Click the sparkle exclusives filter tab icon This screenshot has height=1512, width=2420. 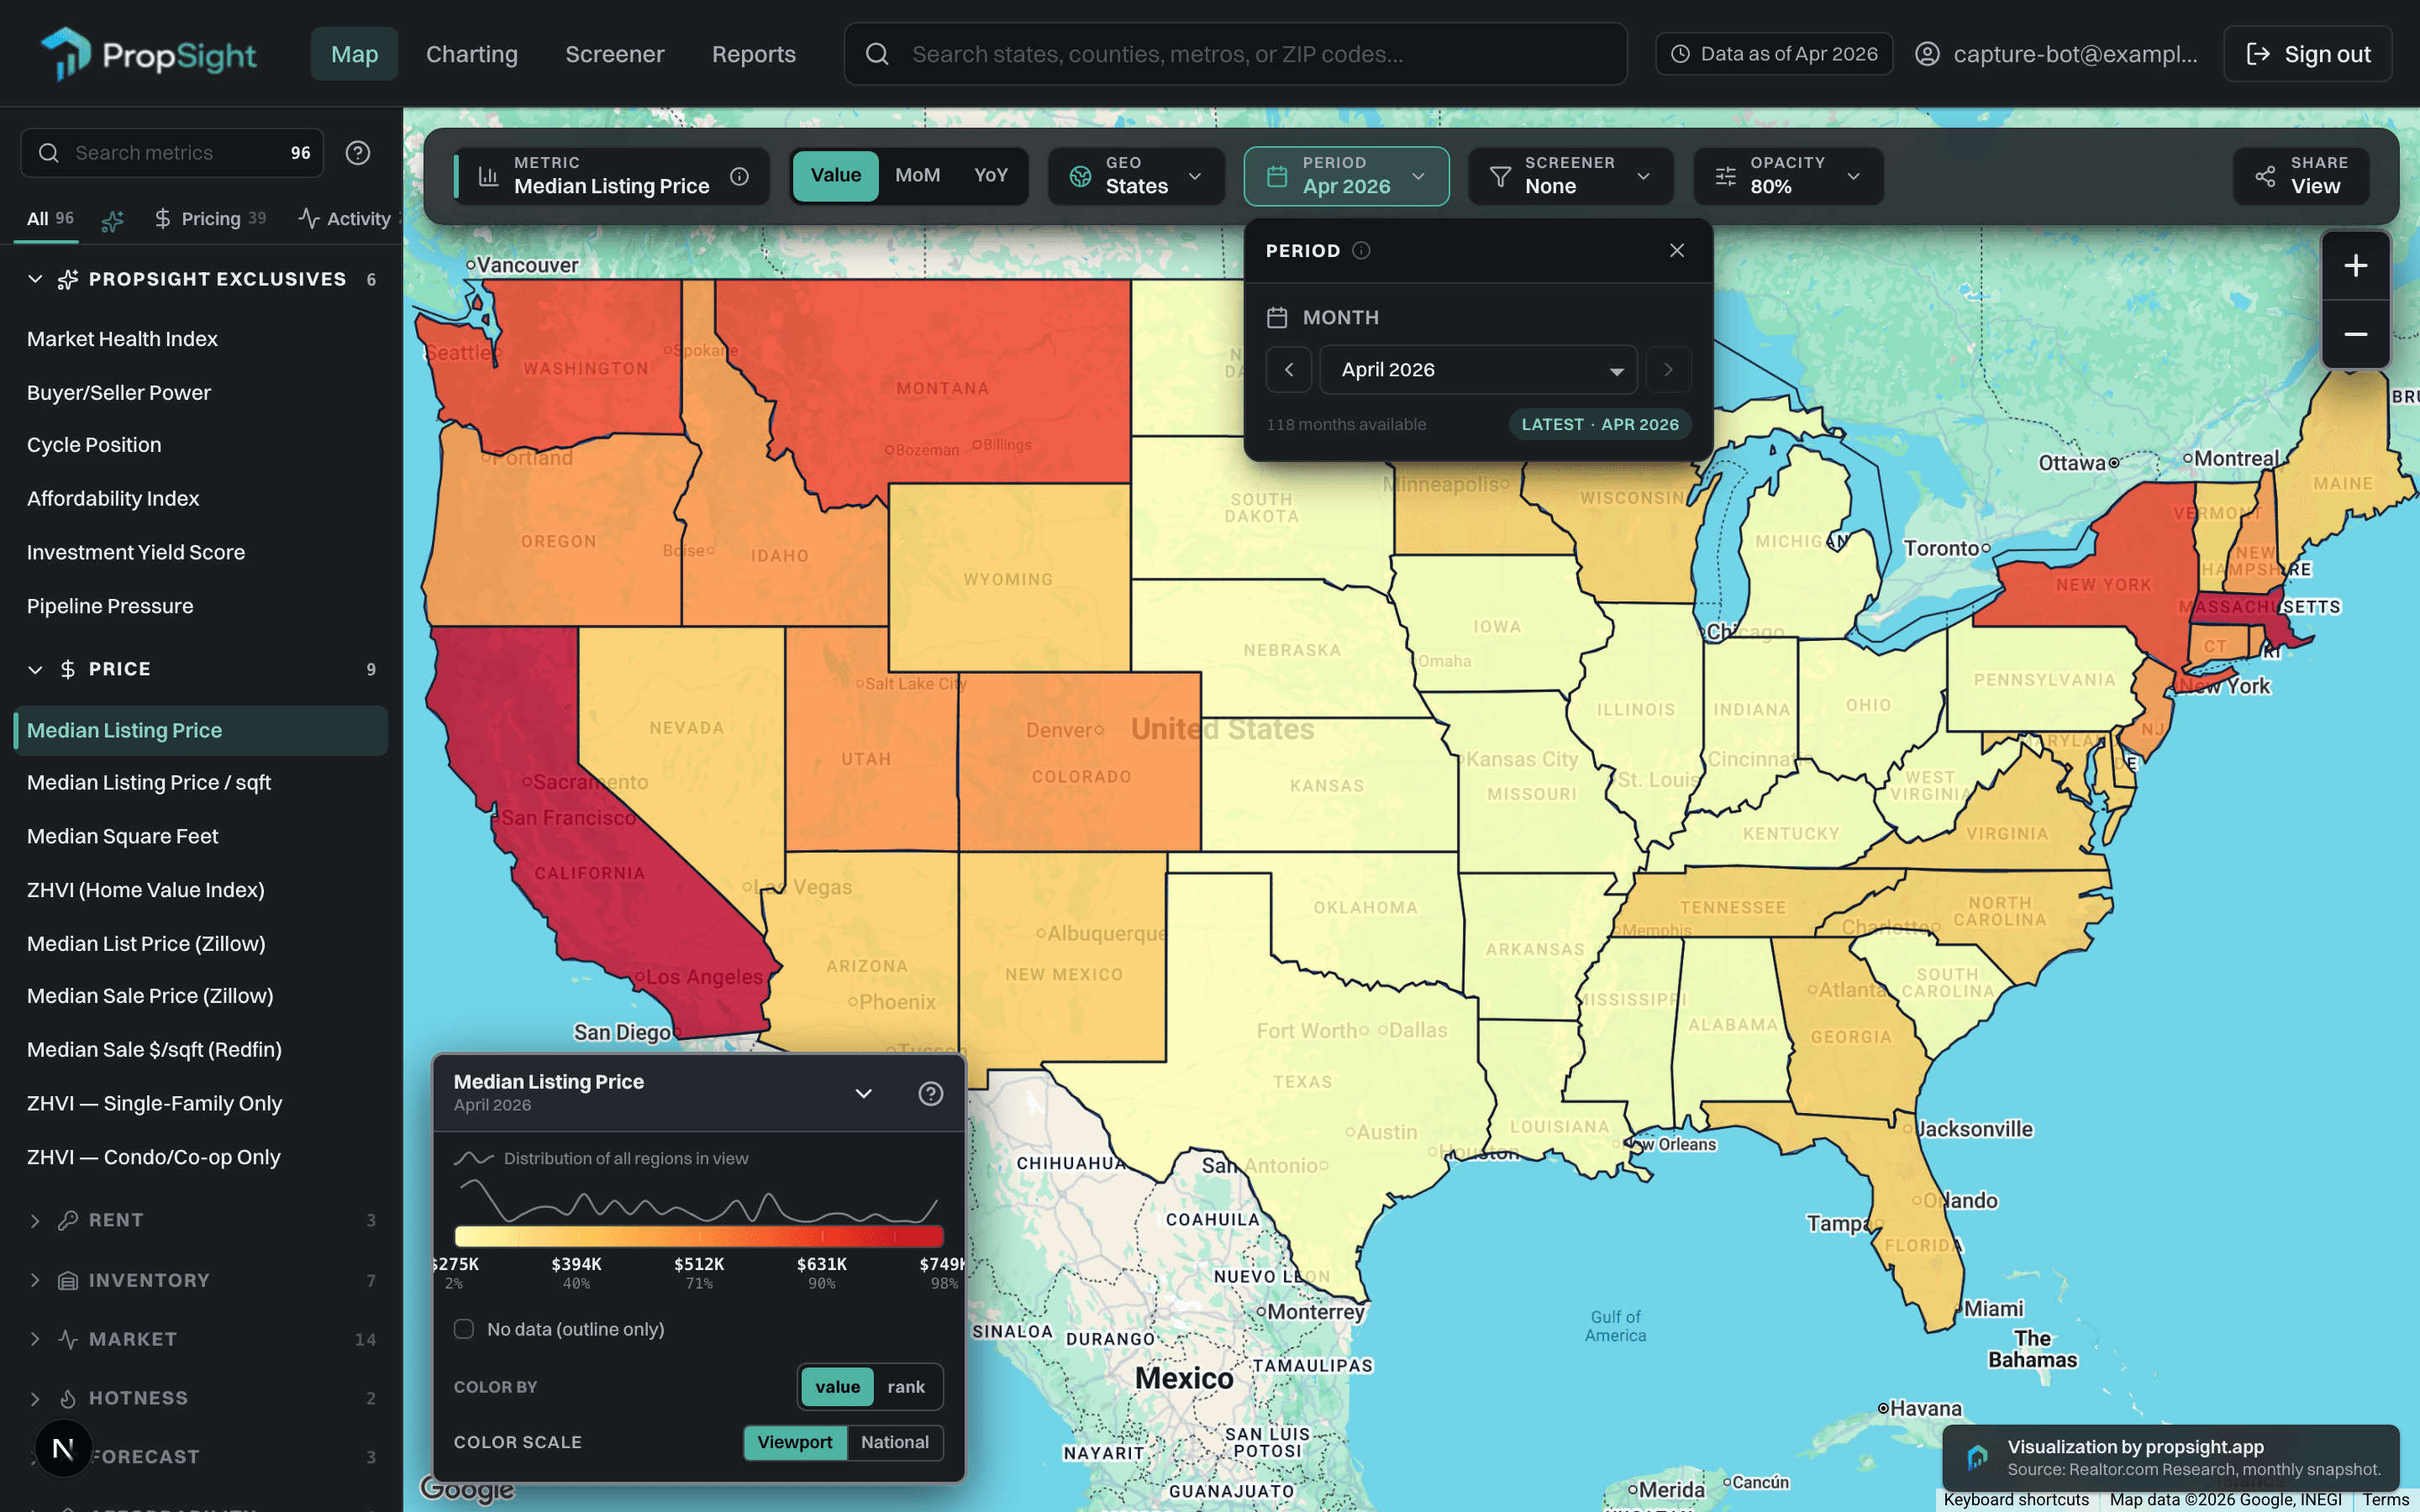coord(112,219)
